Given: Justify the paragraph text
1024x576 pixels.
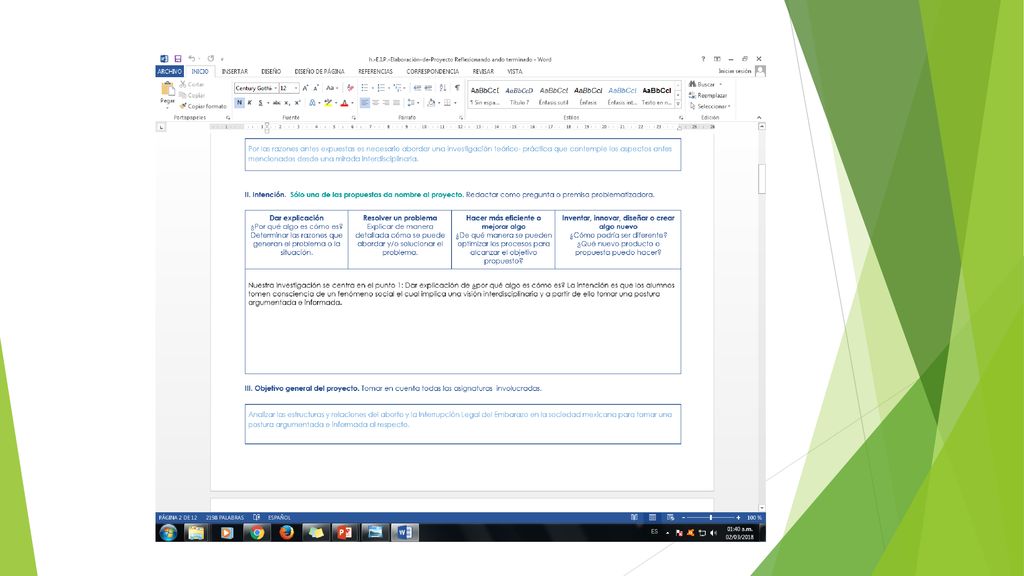Looking at the screenshot, I should (396, 103).
